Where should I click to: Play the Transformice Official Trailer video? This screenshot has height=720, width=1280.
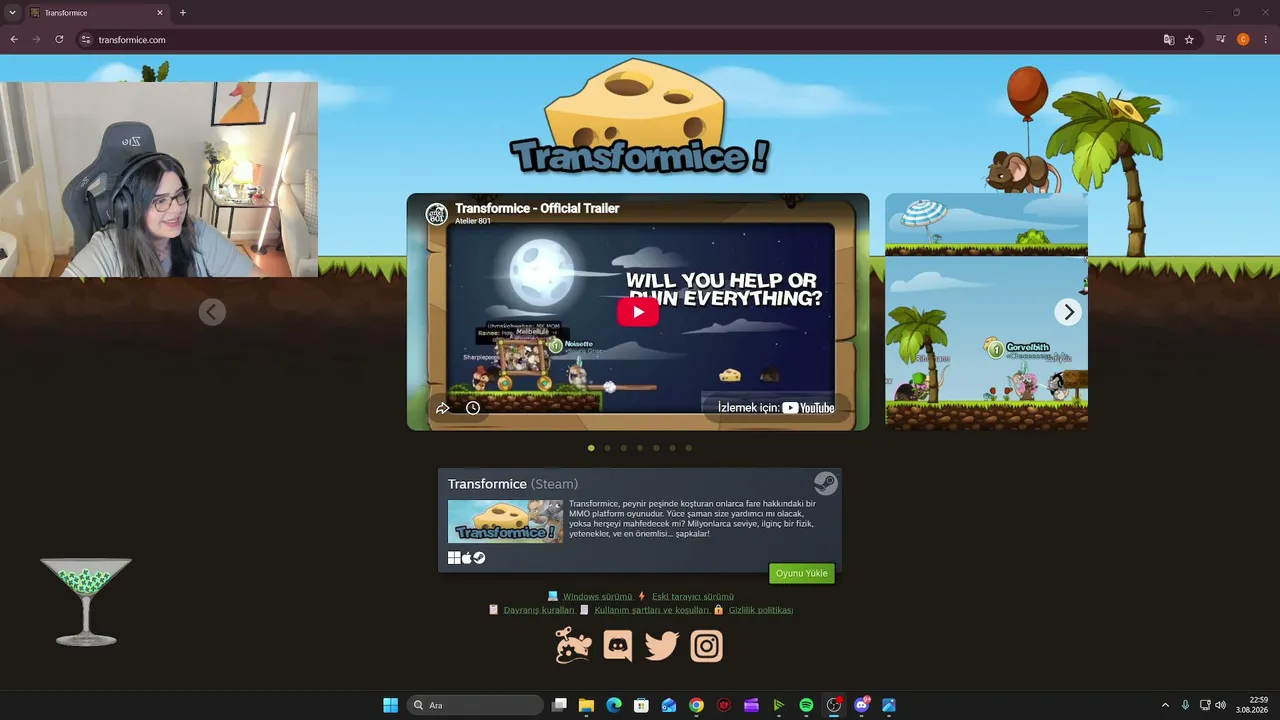[638, 311]
